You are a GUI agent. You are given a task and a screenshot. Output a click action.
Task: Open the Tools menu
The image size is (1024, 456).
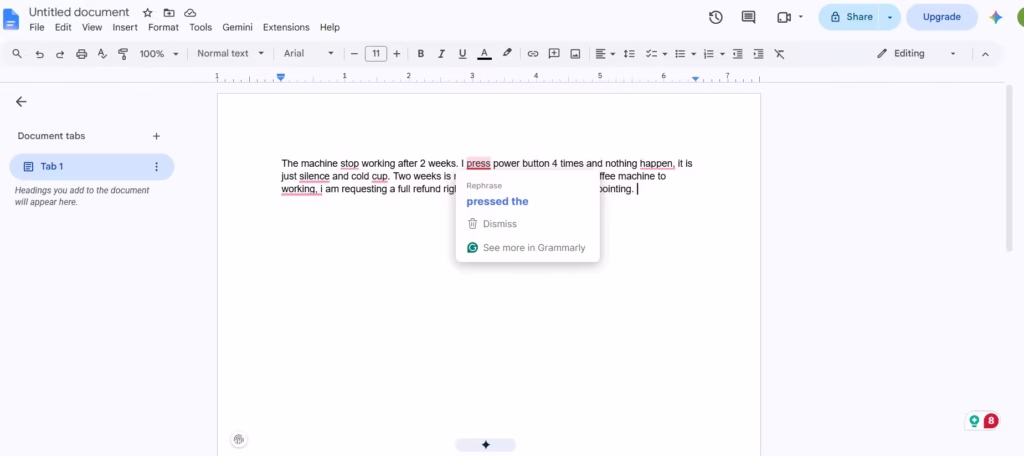(200, 27)
